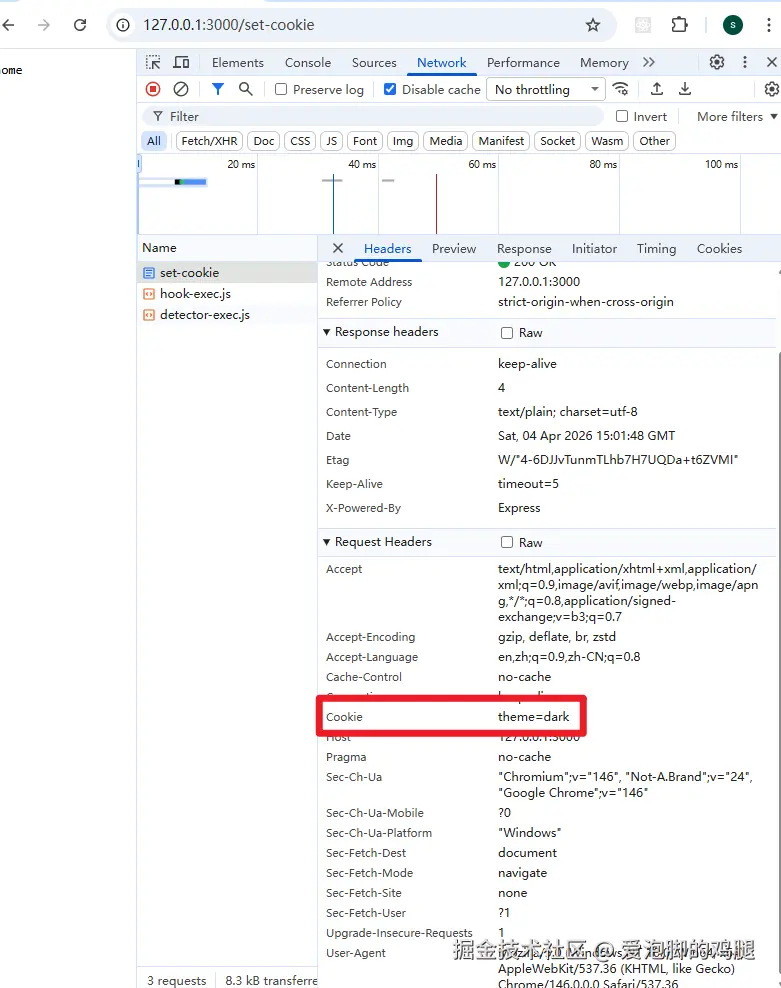Open the More filters dropdown

(x=736, y=117)
